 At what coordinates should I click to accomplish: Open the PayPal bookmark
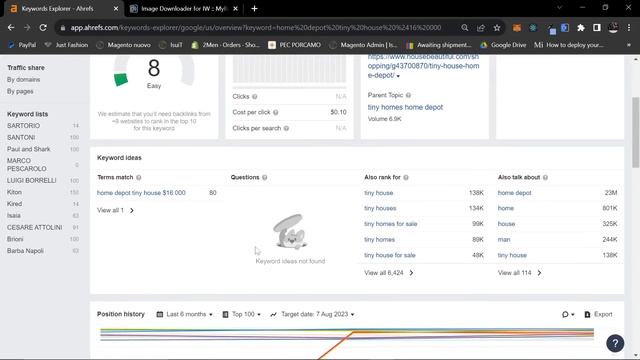(22, 45)
